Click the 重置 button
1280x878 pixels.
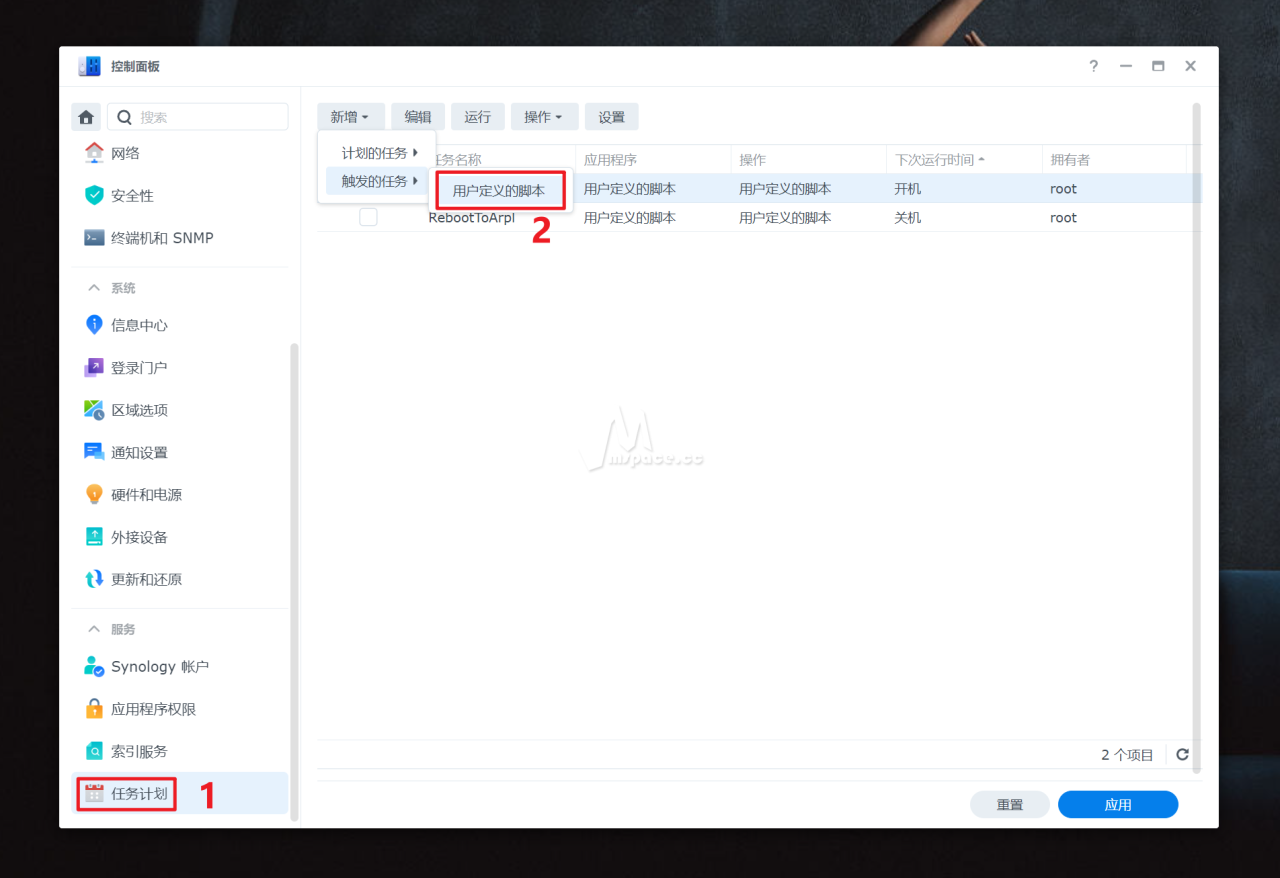tap(1010, 805)
